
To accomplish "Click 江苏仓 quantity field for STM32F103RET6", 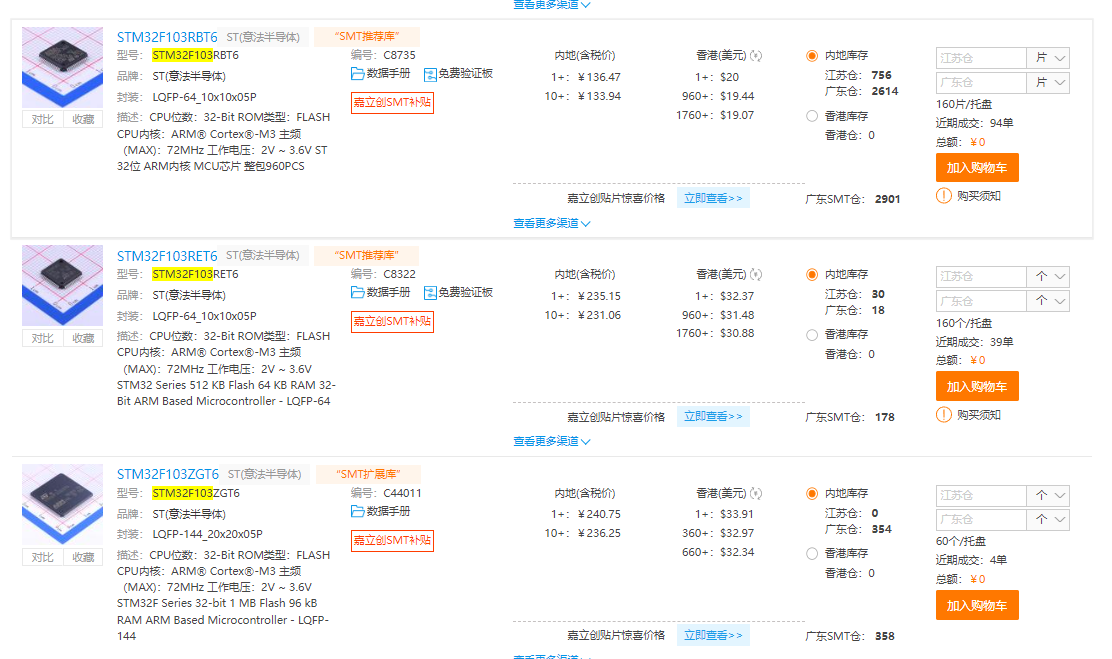I will (981, 277).
